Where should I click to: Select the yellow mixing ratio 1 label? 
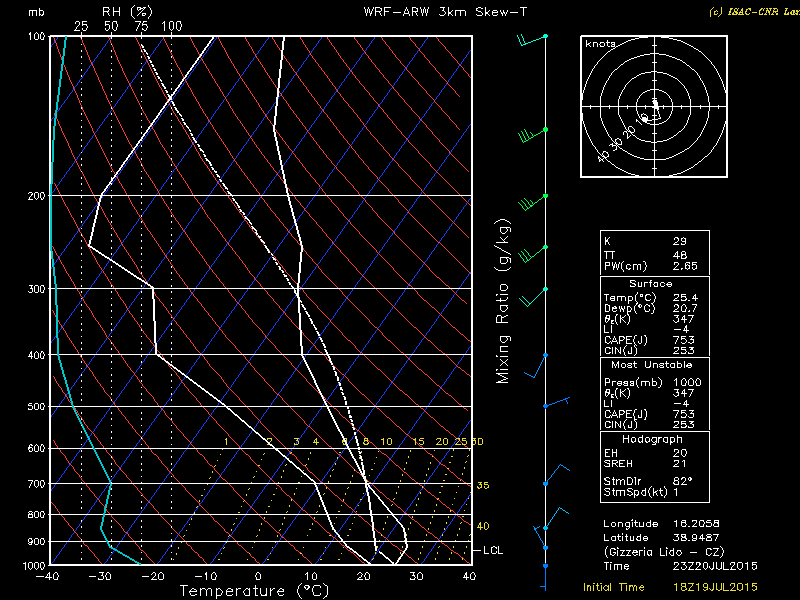click(226, 441)
